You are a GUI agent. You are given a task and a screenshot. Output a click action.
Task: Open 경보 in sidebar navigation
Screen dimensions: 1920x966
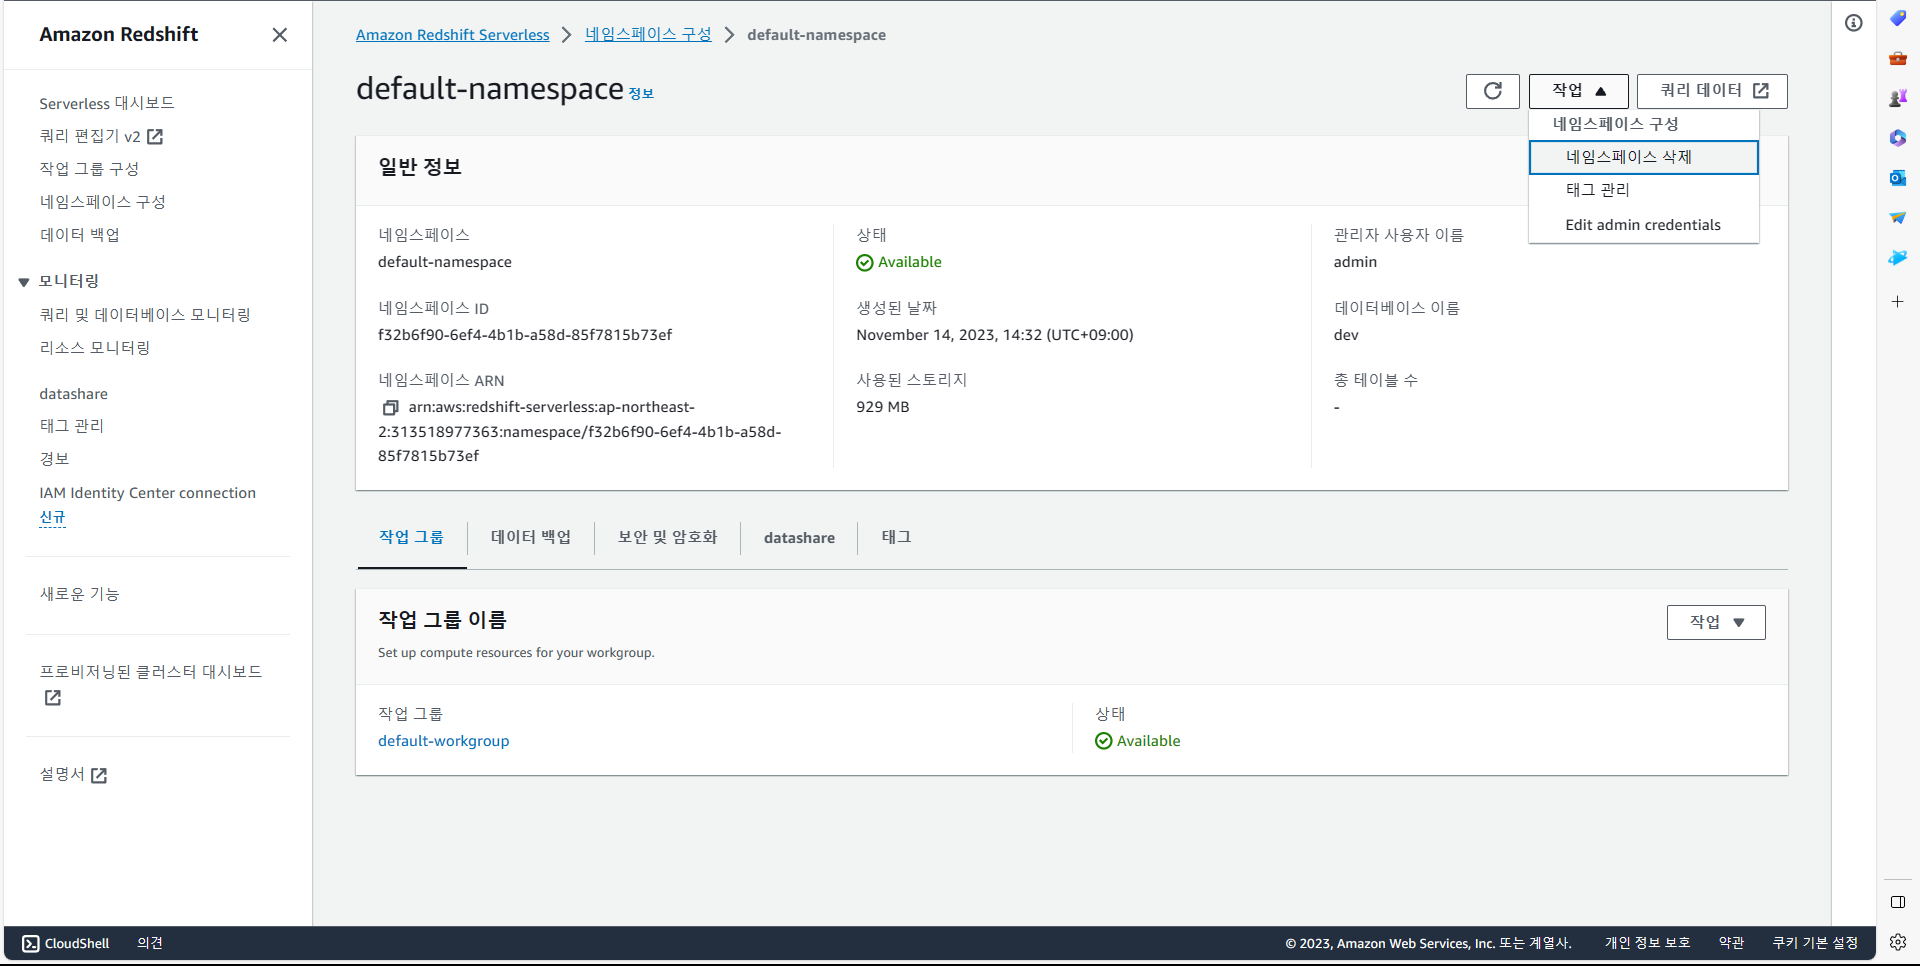(54, 459)
